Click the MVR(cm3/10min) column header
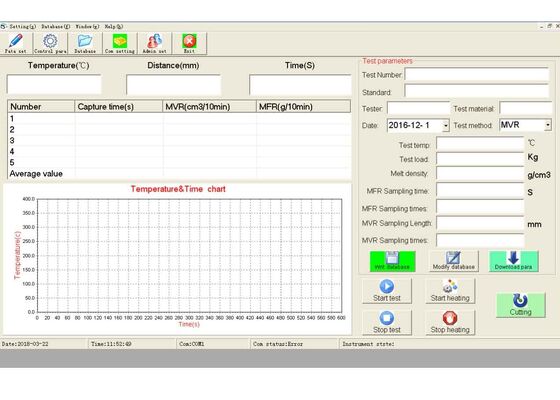The height and width of the screenshot is (400, 560). pos(210,106)
